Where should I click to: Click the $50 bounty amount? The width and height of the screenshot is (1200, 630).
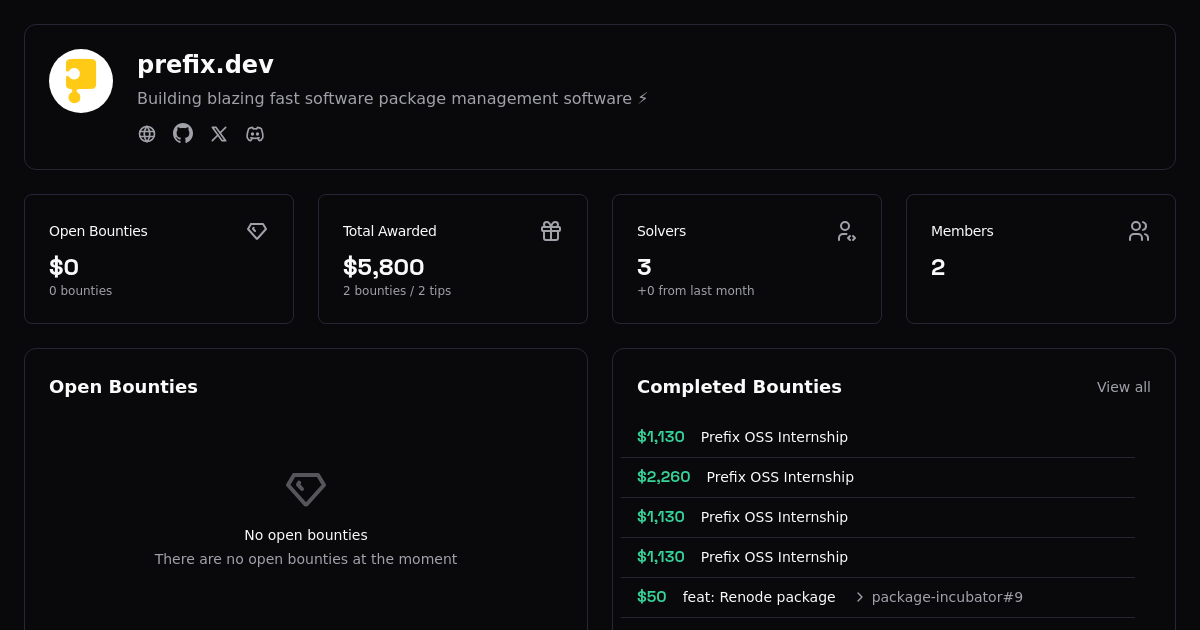click(x=652, y=597)
